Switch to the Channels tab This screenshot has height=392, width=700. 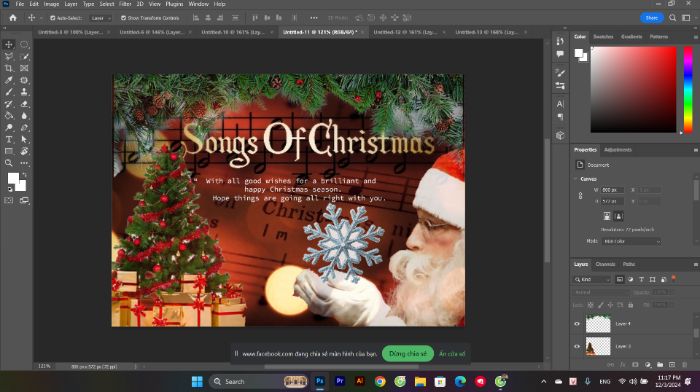(x=605, y=264)
